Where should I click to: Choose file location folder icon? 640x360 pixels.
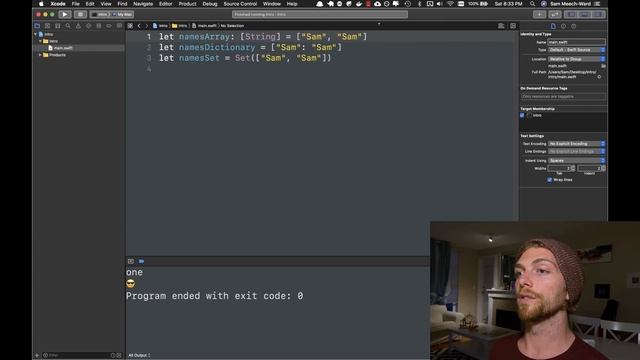603,66
